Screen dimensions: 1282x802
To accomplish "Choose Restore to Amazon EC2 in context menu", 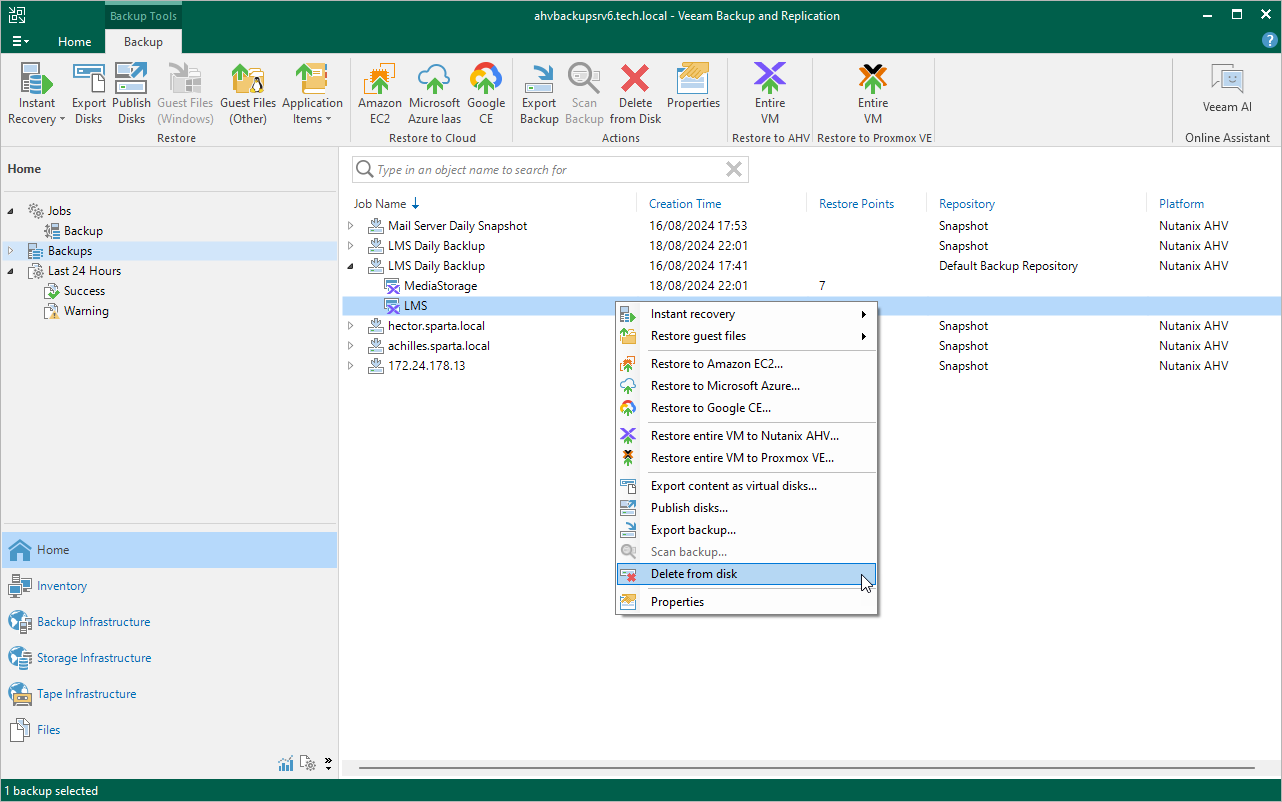I will 746,364.
